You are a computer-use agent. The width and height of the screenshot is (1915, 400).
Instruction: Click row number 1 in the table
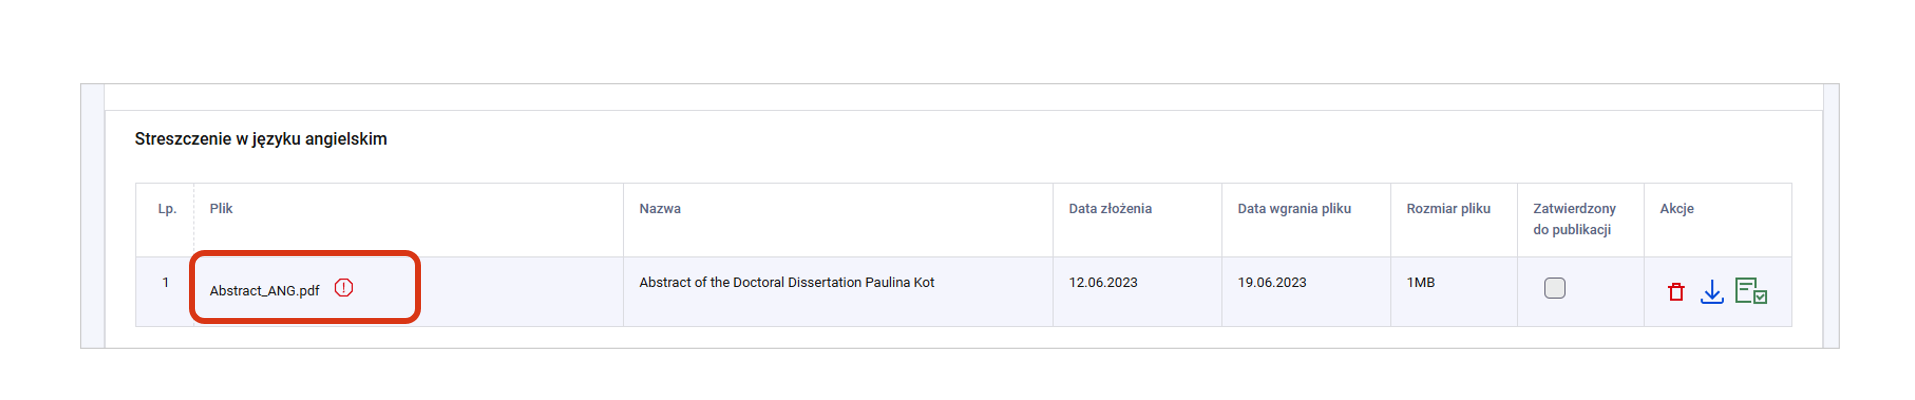click(x=166, y=283)
